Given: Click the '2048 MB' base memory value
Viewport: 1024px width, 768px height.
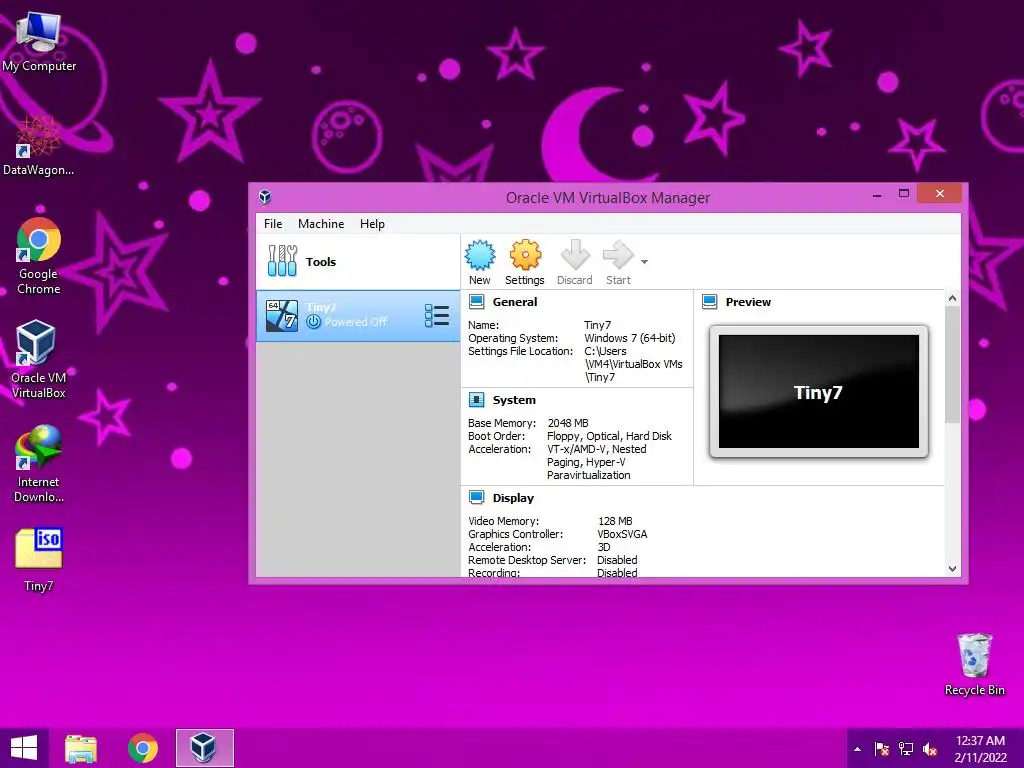Looking at the screenshot, I should click(568, 423).
